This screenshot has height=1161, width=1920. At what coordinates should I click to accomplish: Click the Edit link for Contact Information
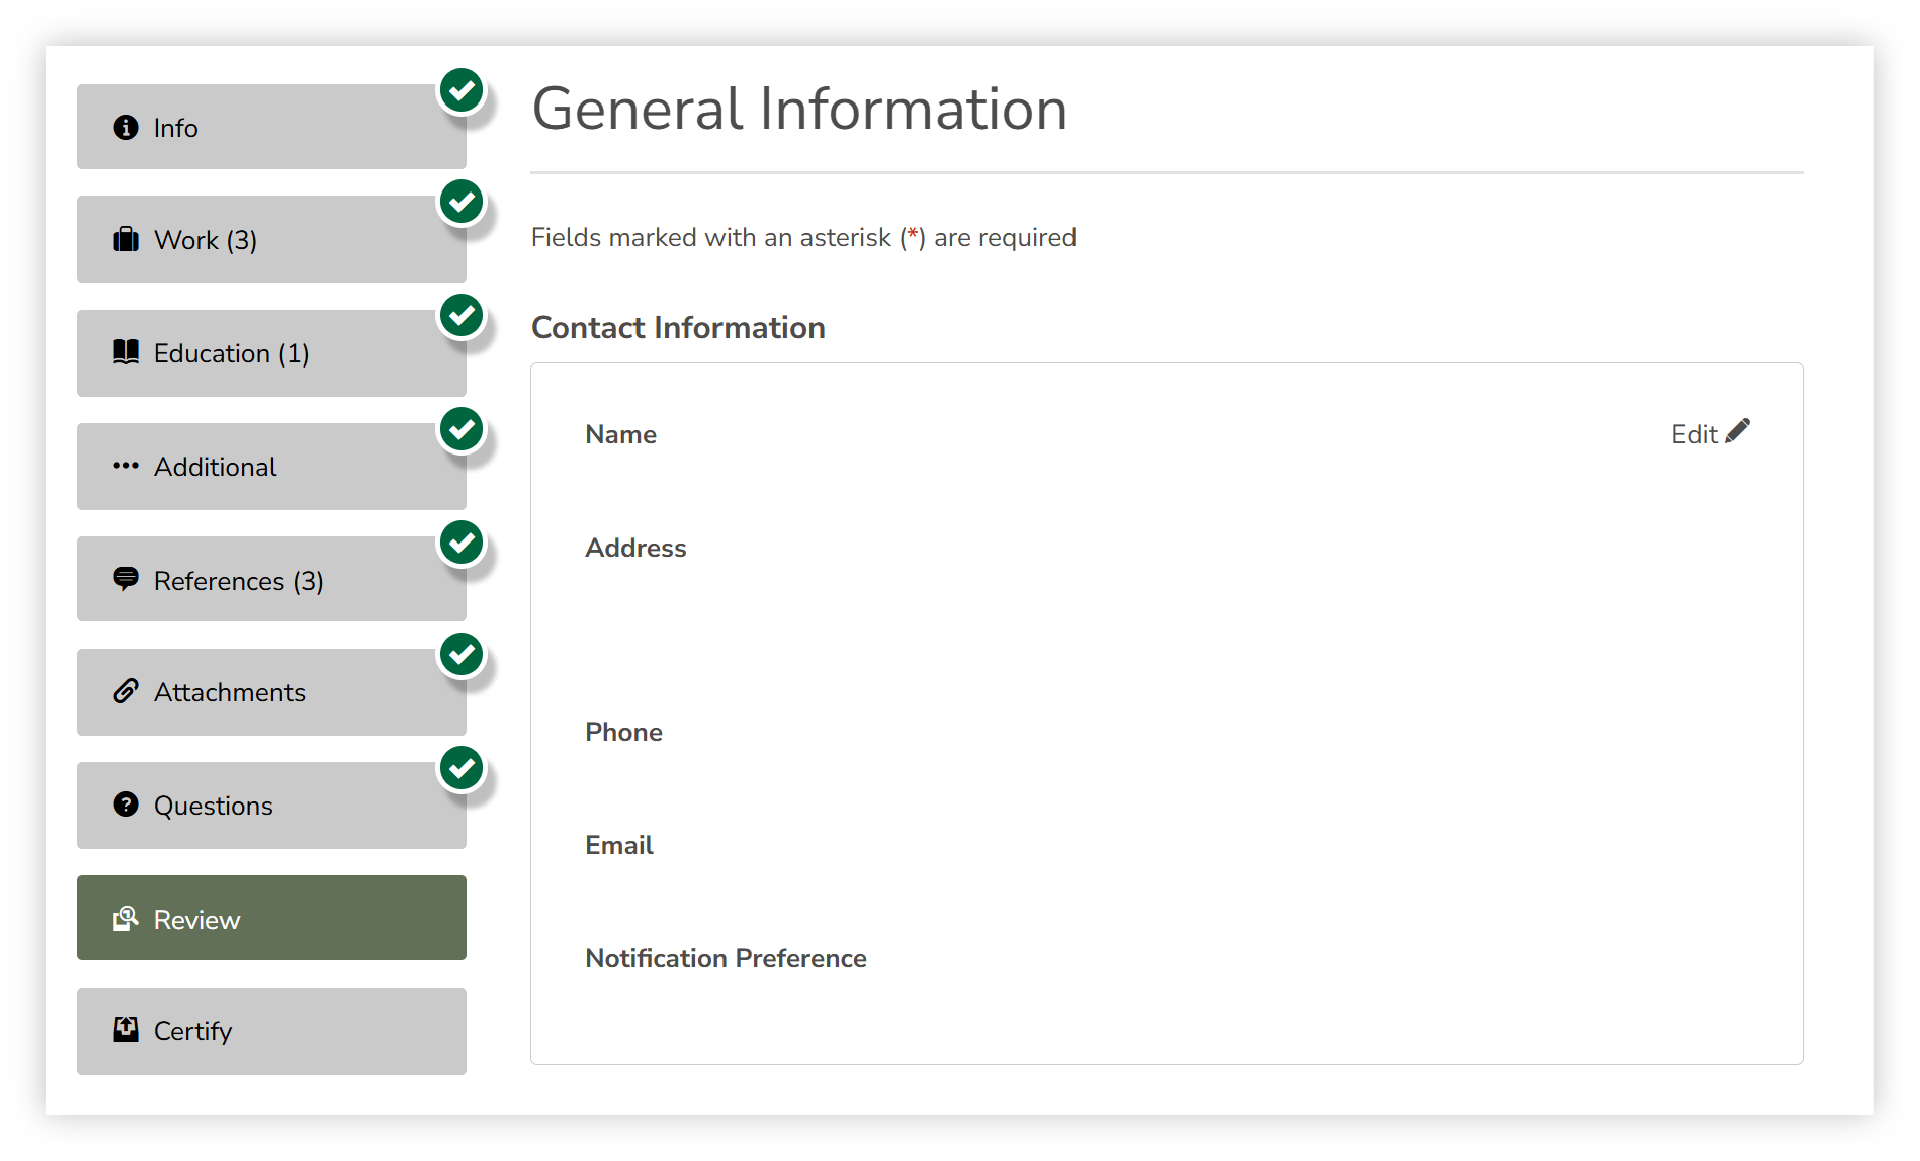point(1696,434)
